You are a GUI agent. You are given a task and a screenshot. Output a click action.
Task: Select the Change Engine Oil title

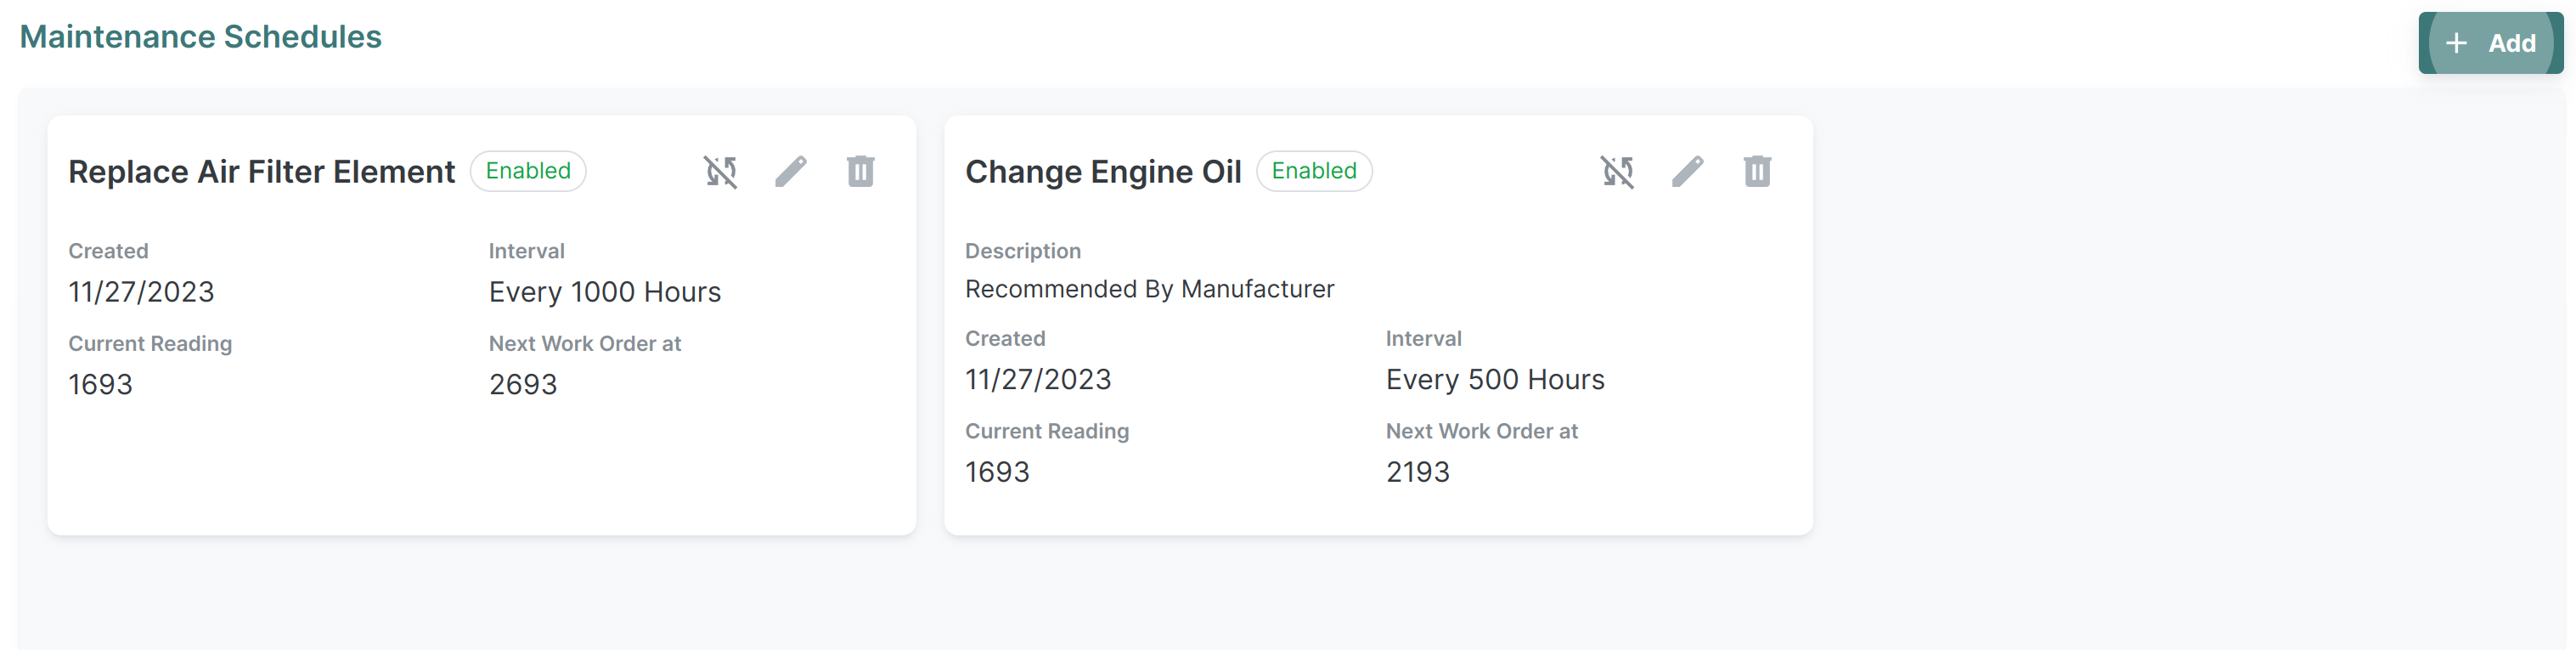click(1103, 172)
